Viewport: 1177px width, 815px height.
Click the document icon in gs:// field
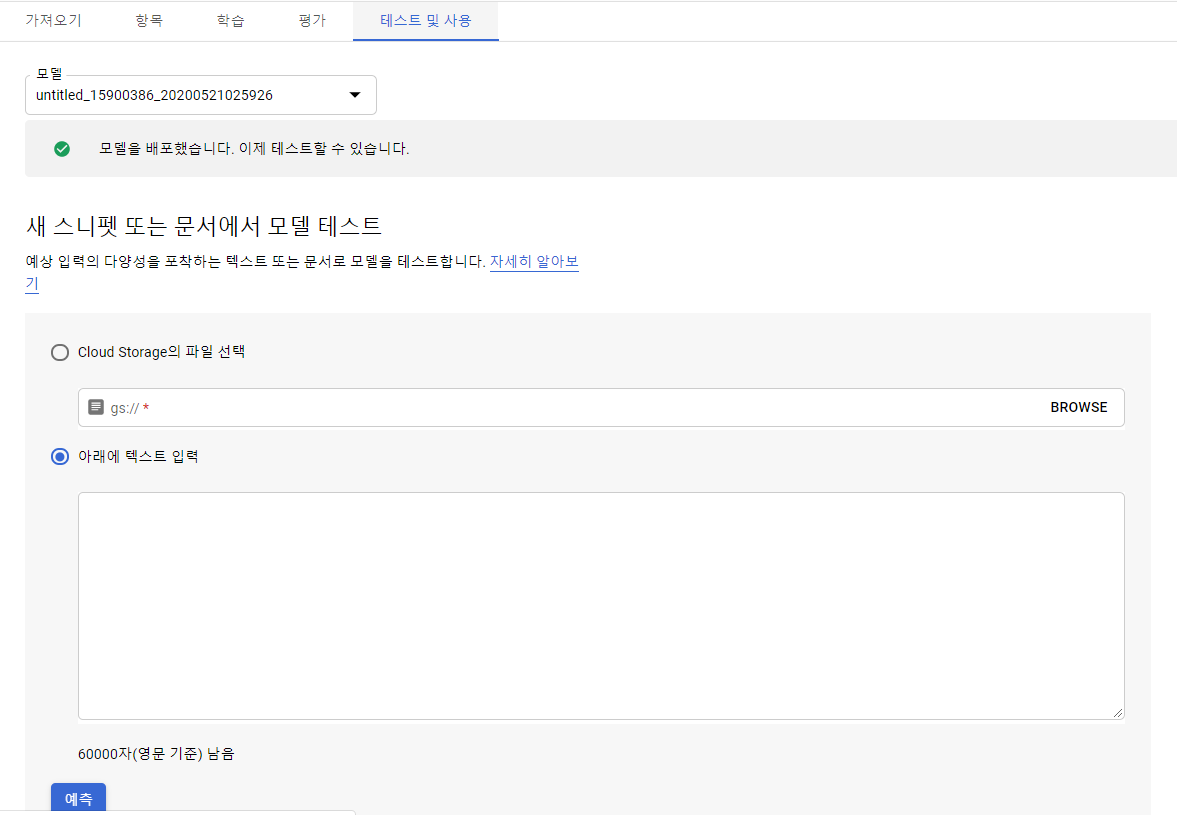[x=96, y=407]
